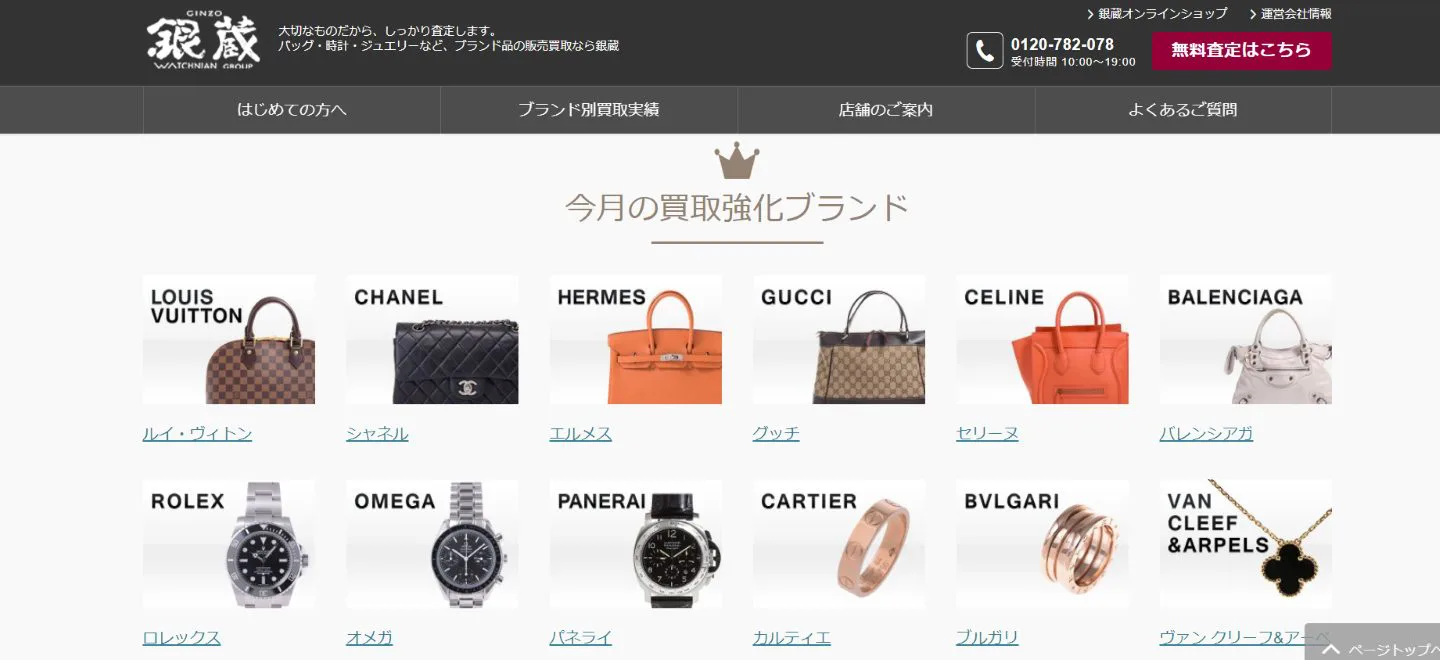Open the バレンシアガ text link
This screenshot has width=1440, height=660.
[x=1206, y=434]
